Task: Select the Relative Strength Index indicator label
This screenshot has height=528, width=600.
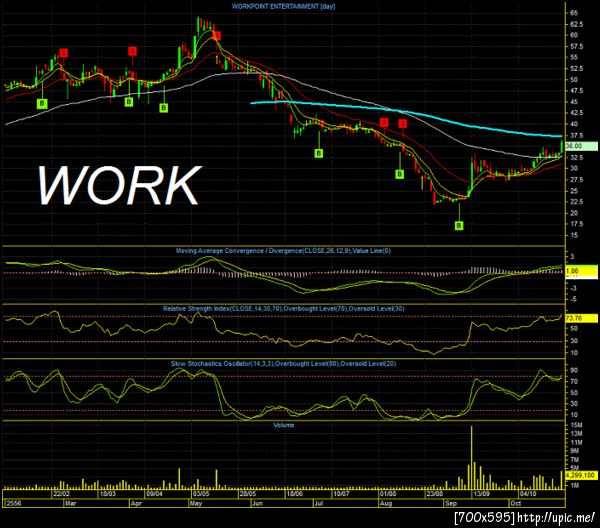Action: (x=284, y=309)
